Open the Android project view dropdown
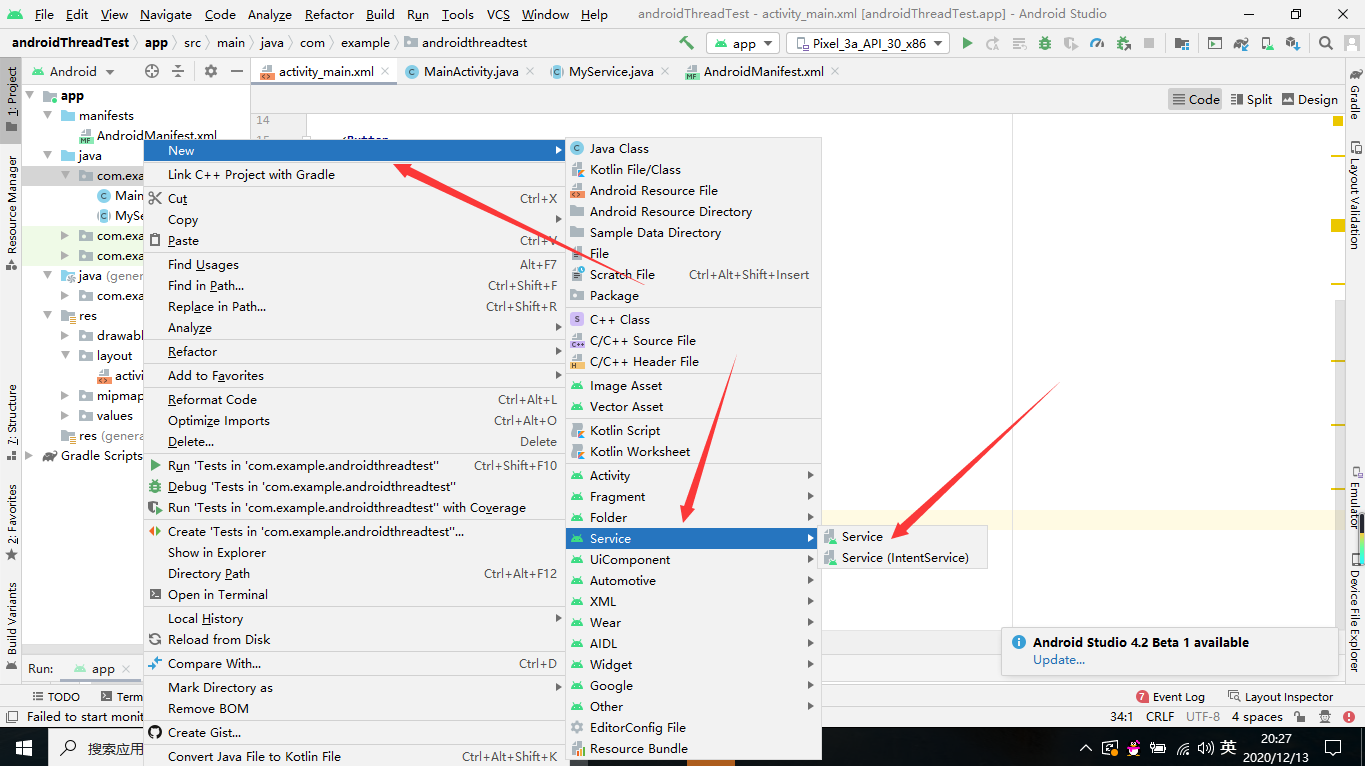 tap(73, 71)
